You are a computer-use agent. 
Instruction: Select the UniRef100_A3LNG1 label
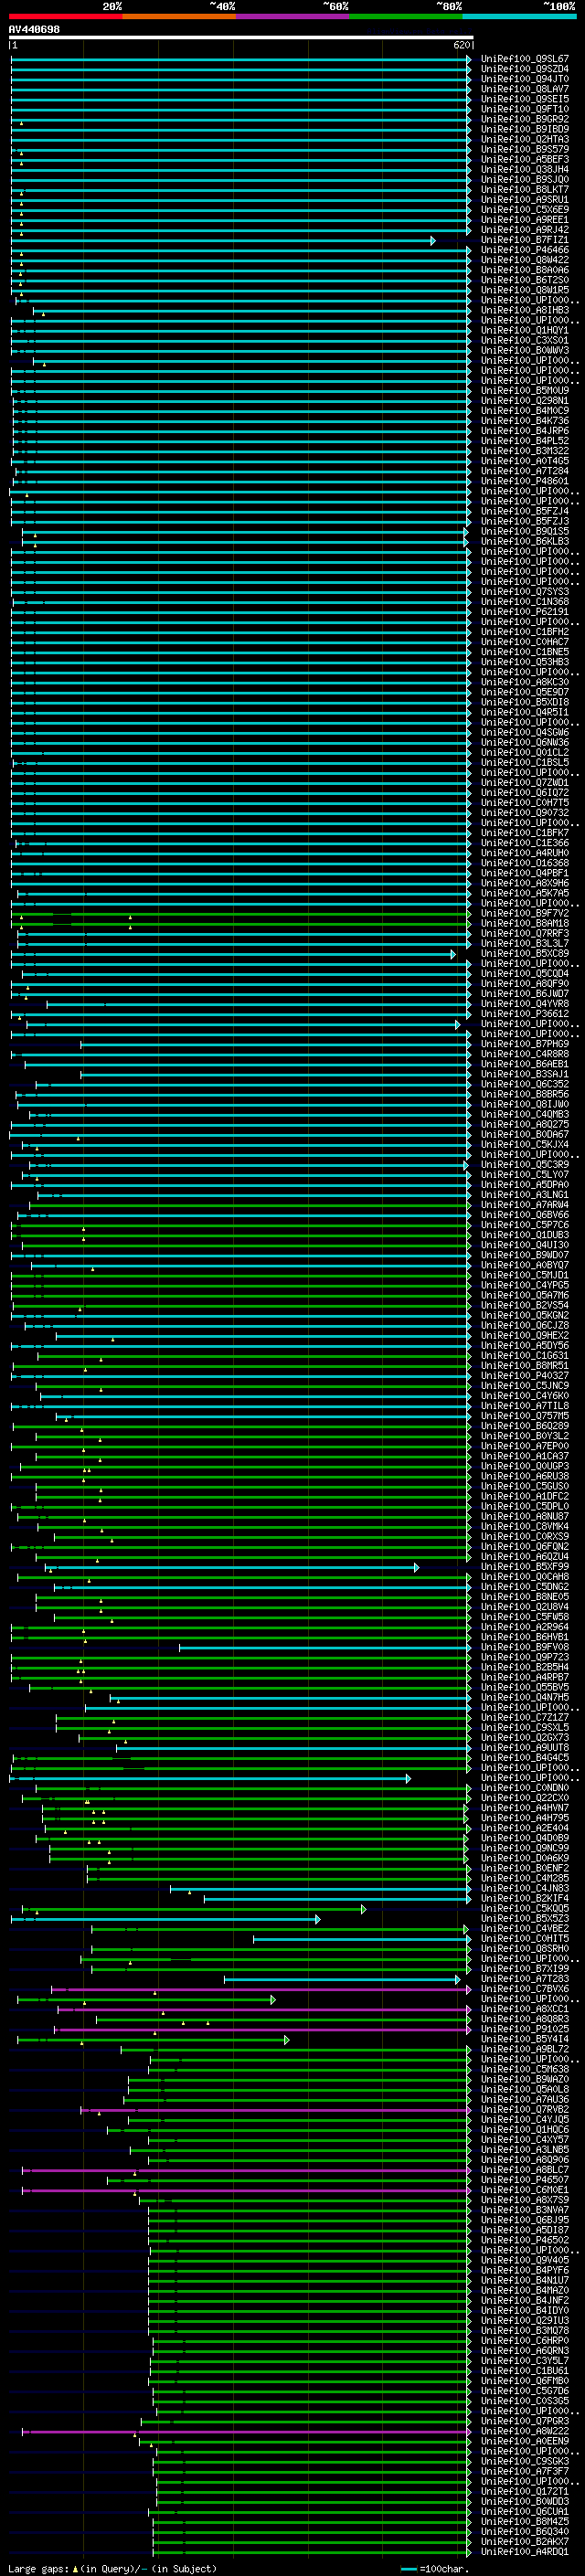pos(525,1195)
